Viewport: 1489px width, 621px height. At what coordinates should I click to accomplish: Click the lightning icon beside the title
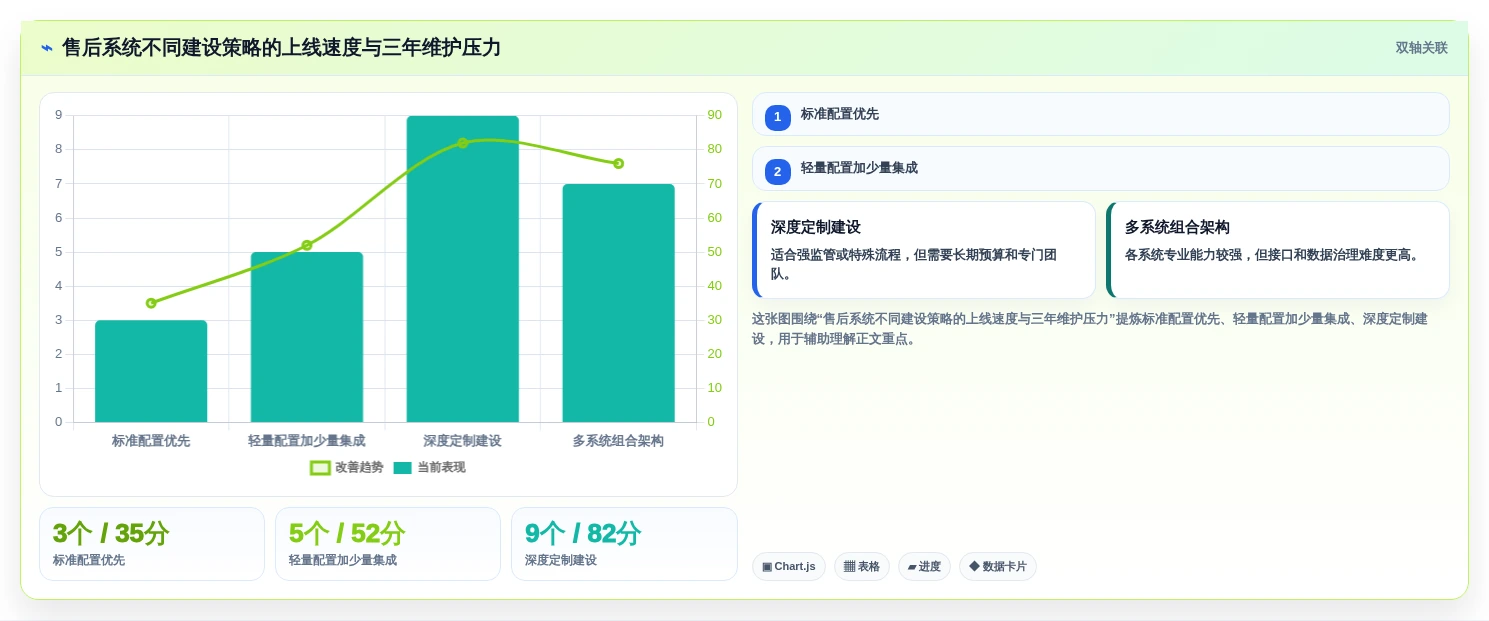[x=47, y=47]
